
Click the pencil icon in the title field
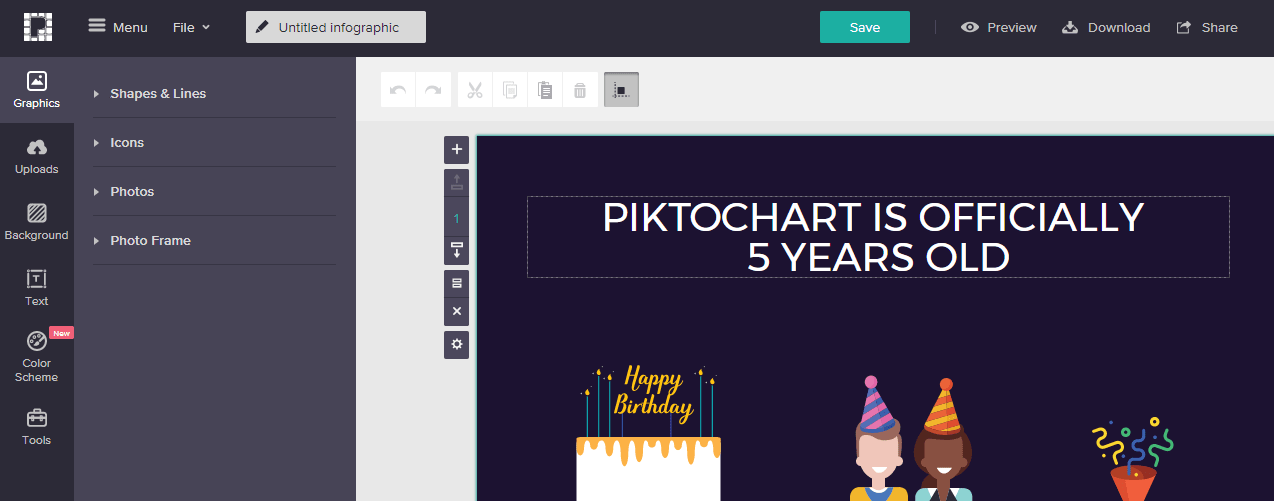point(262,27)
